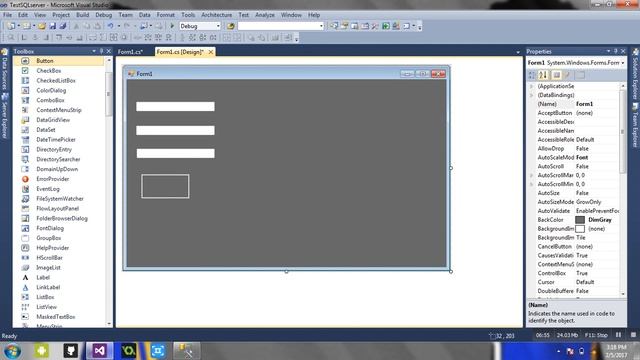Show categorized view in Properties panel

tap(532, 75)
